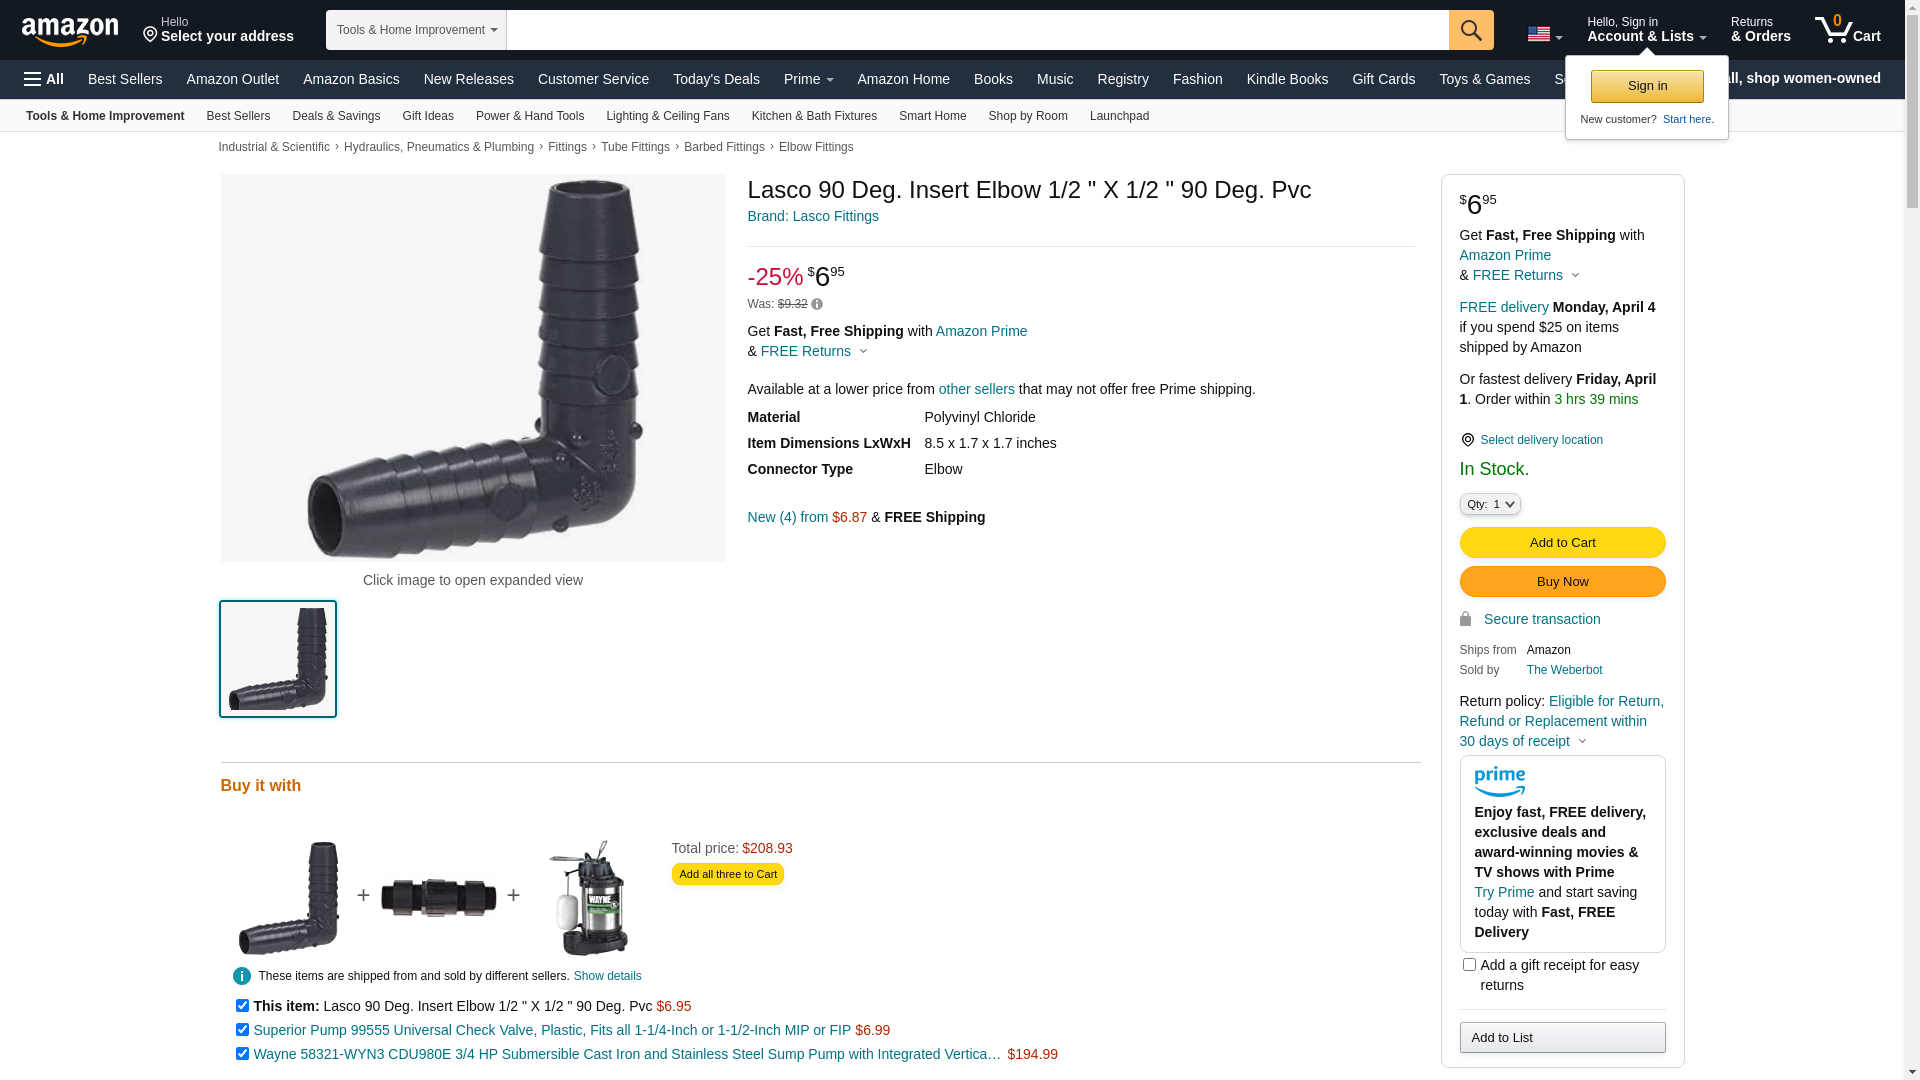Click into the search text field
The image size is (1920, 1080).
[976, 30]
